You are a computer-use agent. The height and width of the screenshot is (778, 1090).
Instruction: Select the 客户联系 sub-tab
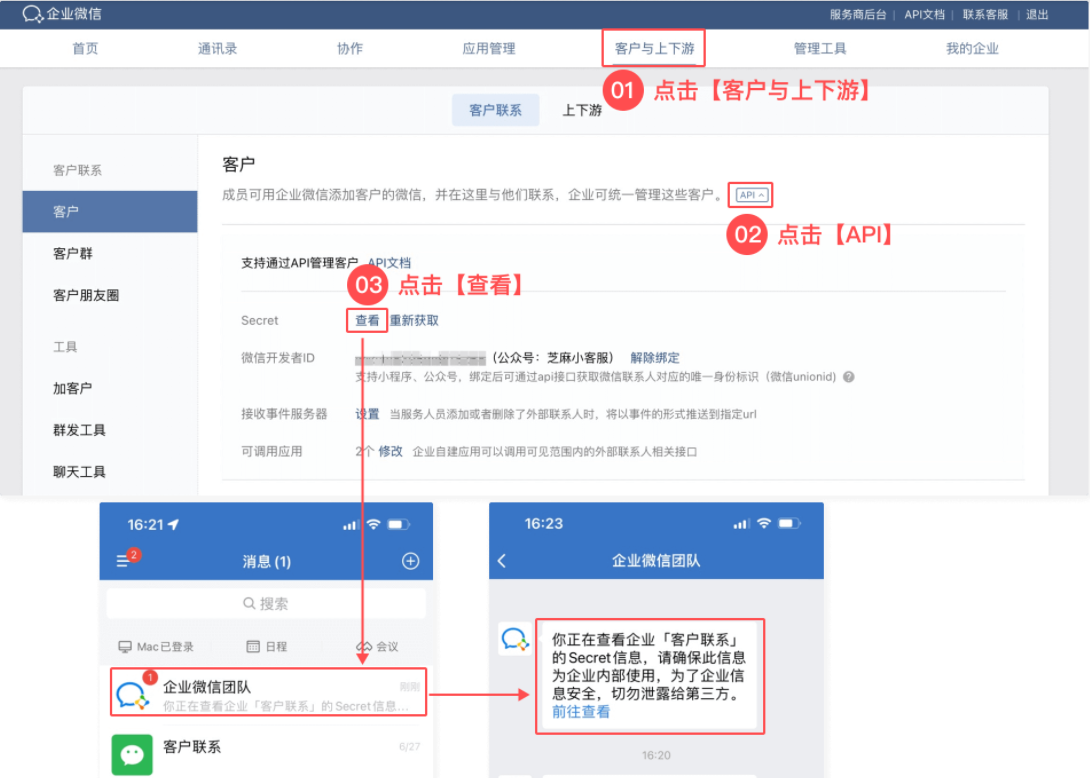[495, 110]
